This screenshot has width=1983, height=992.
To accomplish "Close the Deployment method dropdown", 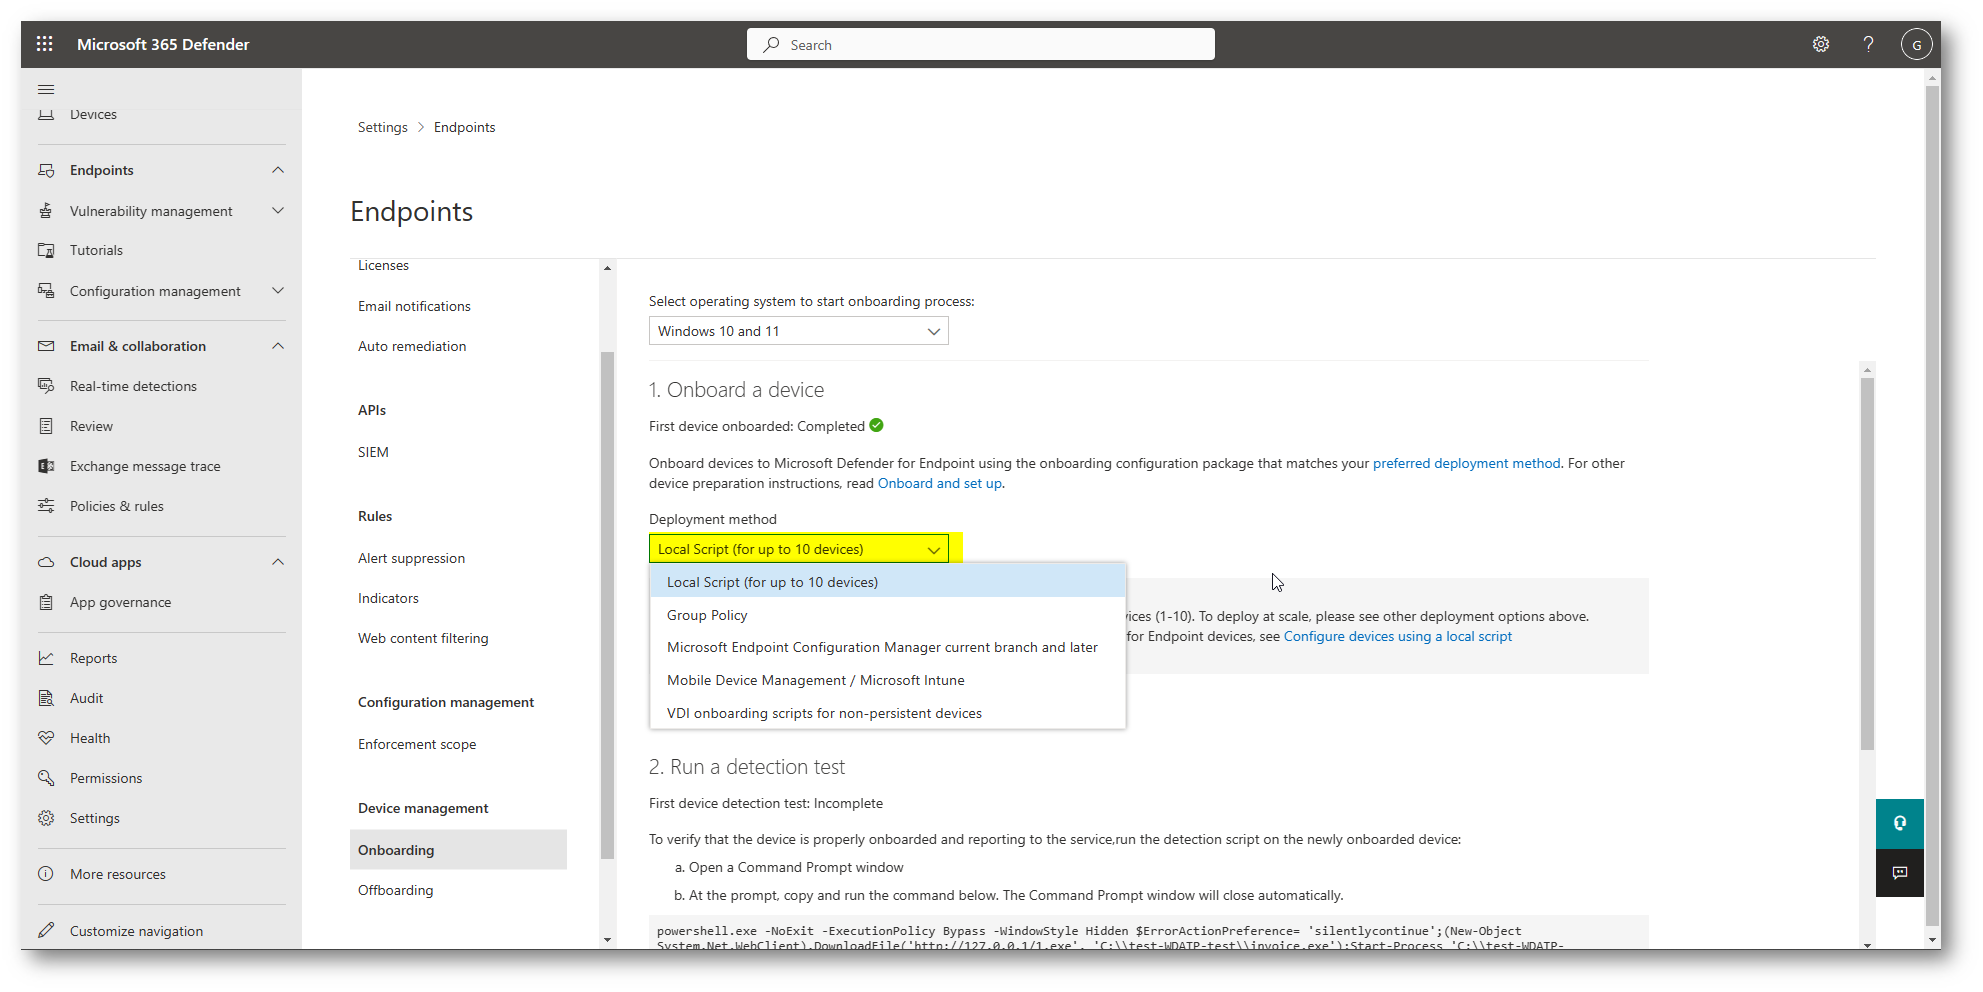I will [798, 549].
